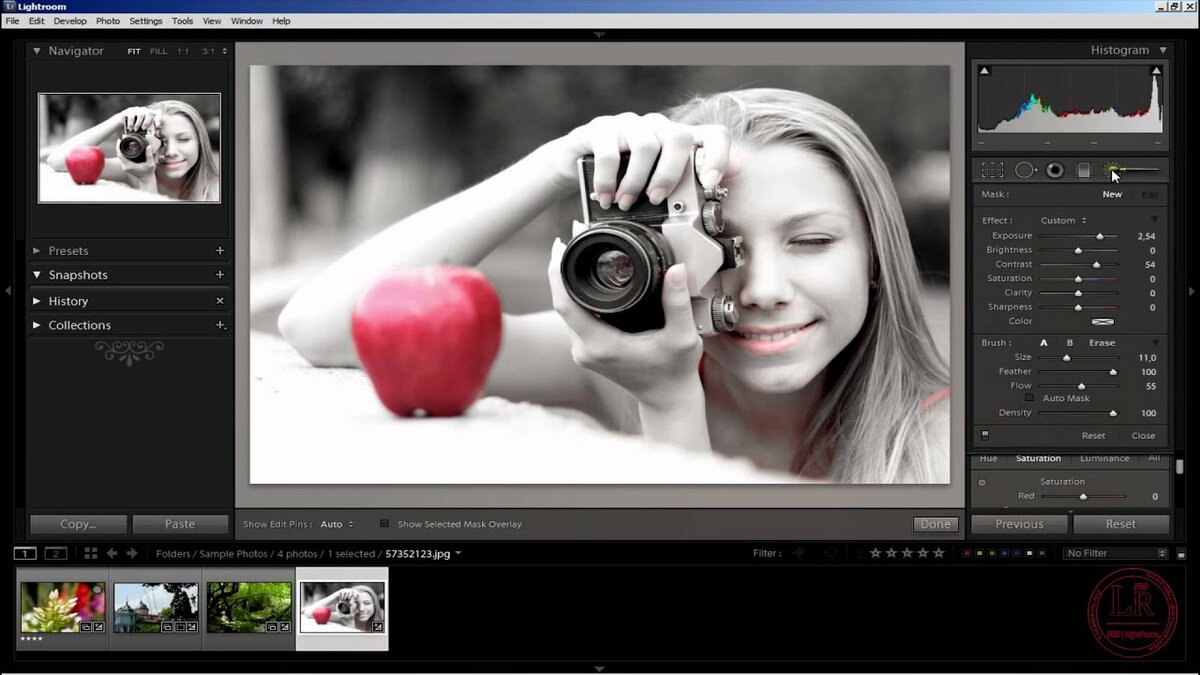This screenshot has width=1200, height=675.
Task: Add a new preset with the plus icon
Action: point(220,251)
